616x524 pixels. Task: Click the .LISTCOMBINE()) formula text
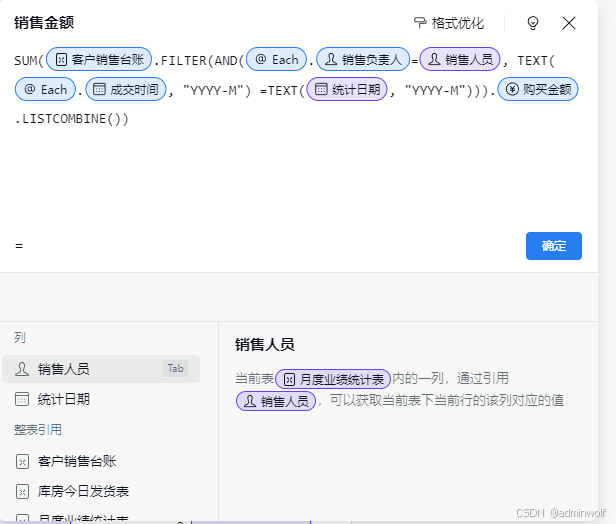pyautogui.click(x=72, y=119)
